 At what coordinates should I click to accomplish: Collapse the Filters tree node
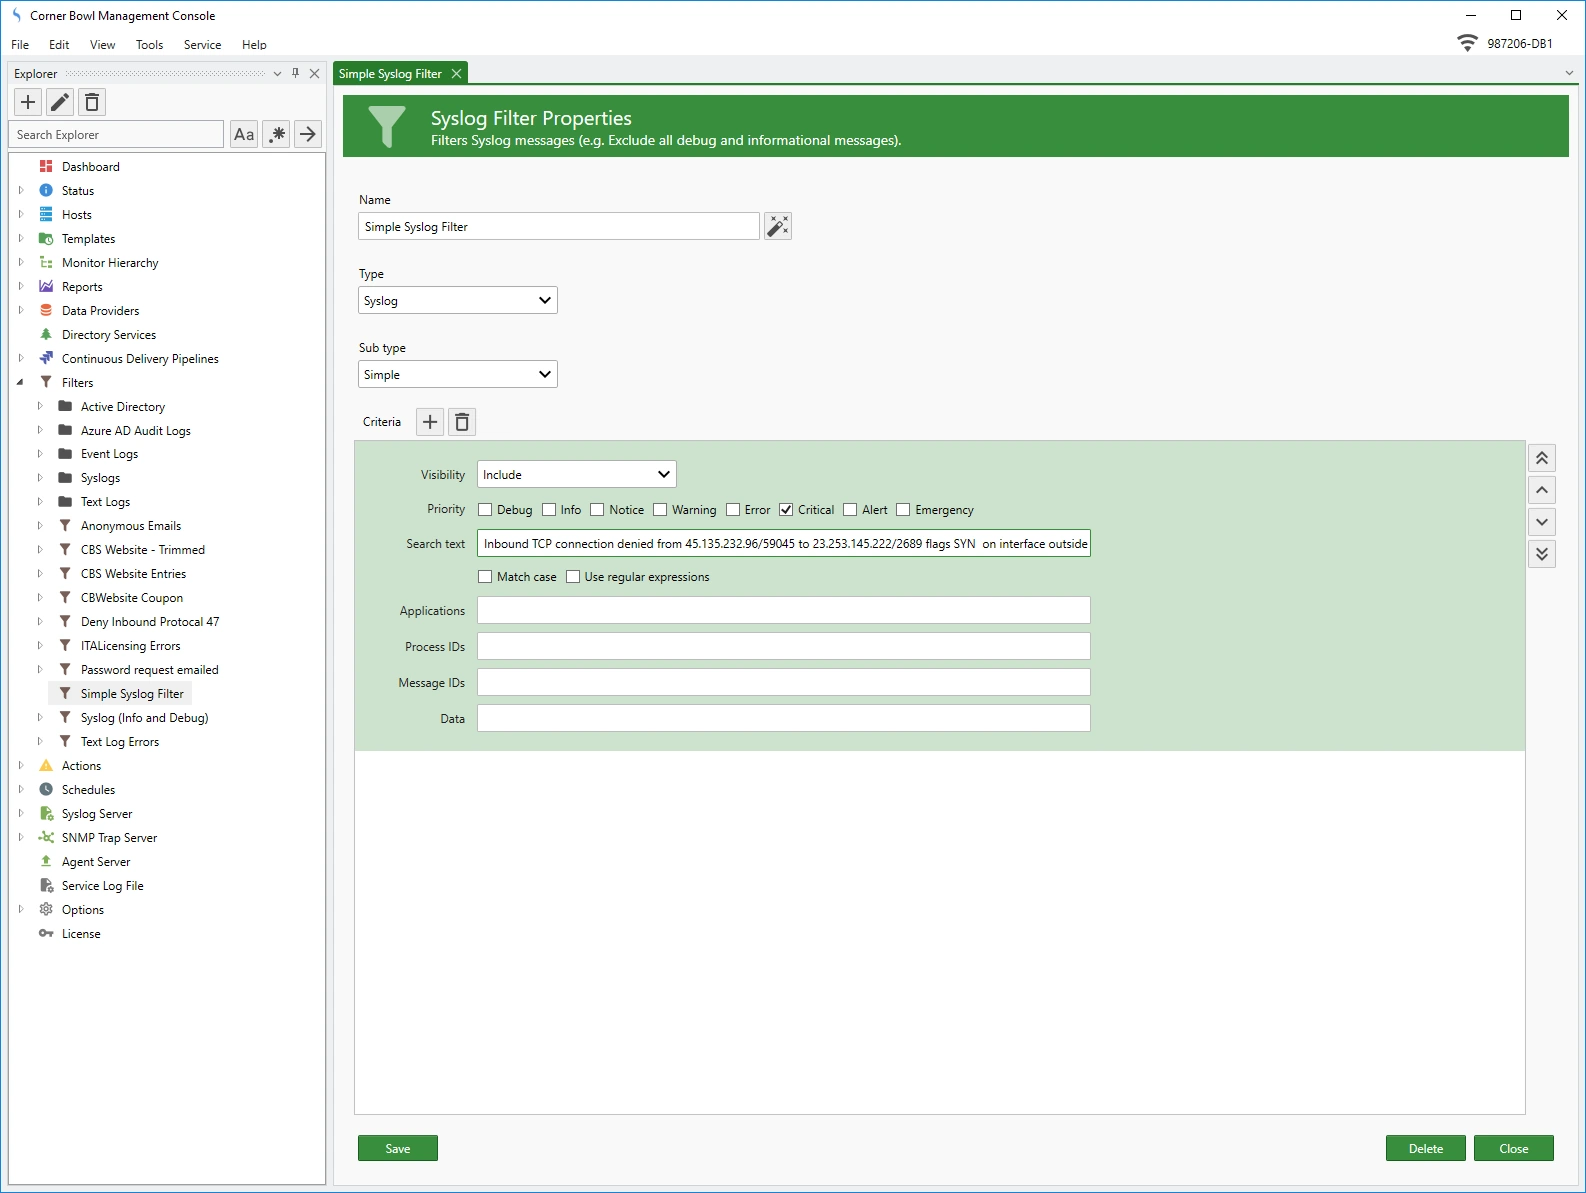click(20, 382)
